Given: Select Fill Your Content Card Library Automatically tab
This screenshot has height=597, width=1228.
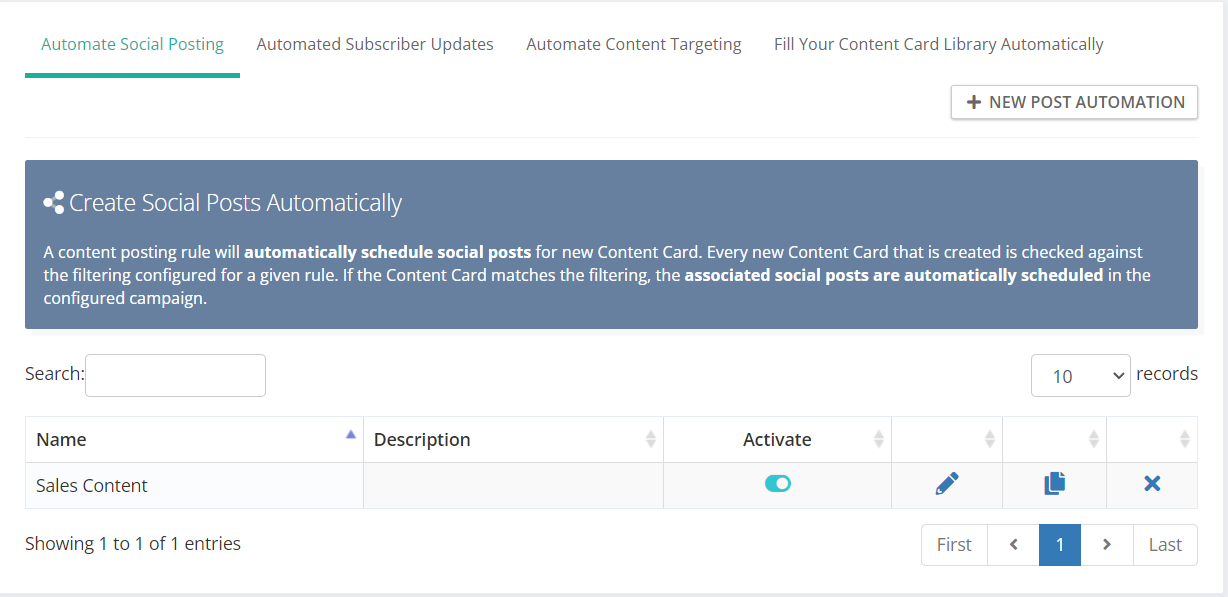Looking at the screenshot, I should 939,44.
